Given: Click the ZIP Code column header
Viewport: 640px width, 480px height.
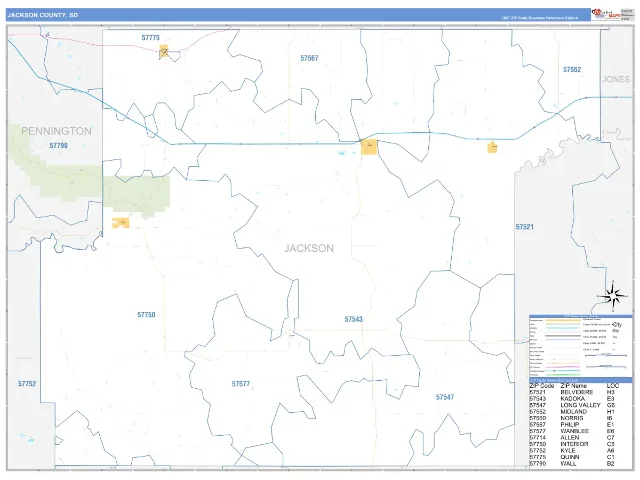Looking at the screenshot, I should 542,386.
